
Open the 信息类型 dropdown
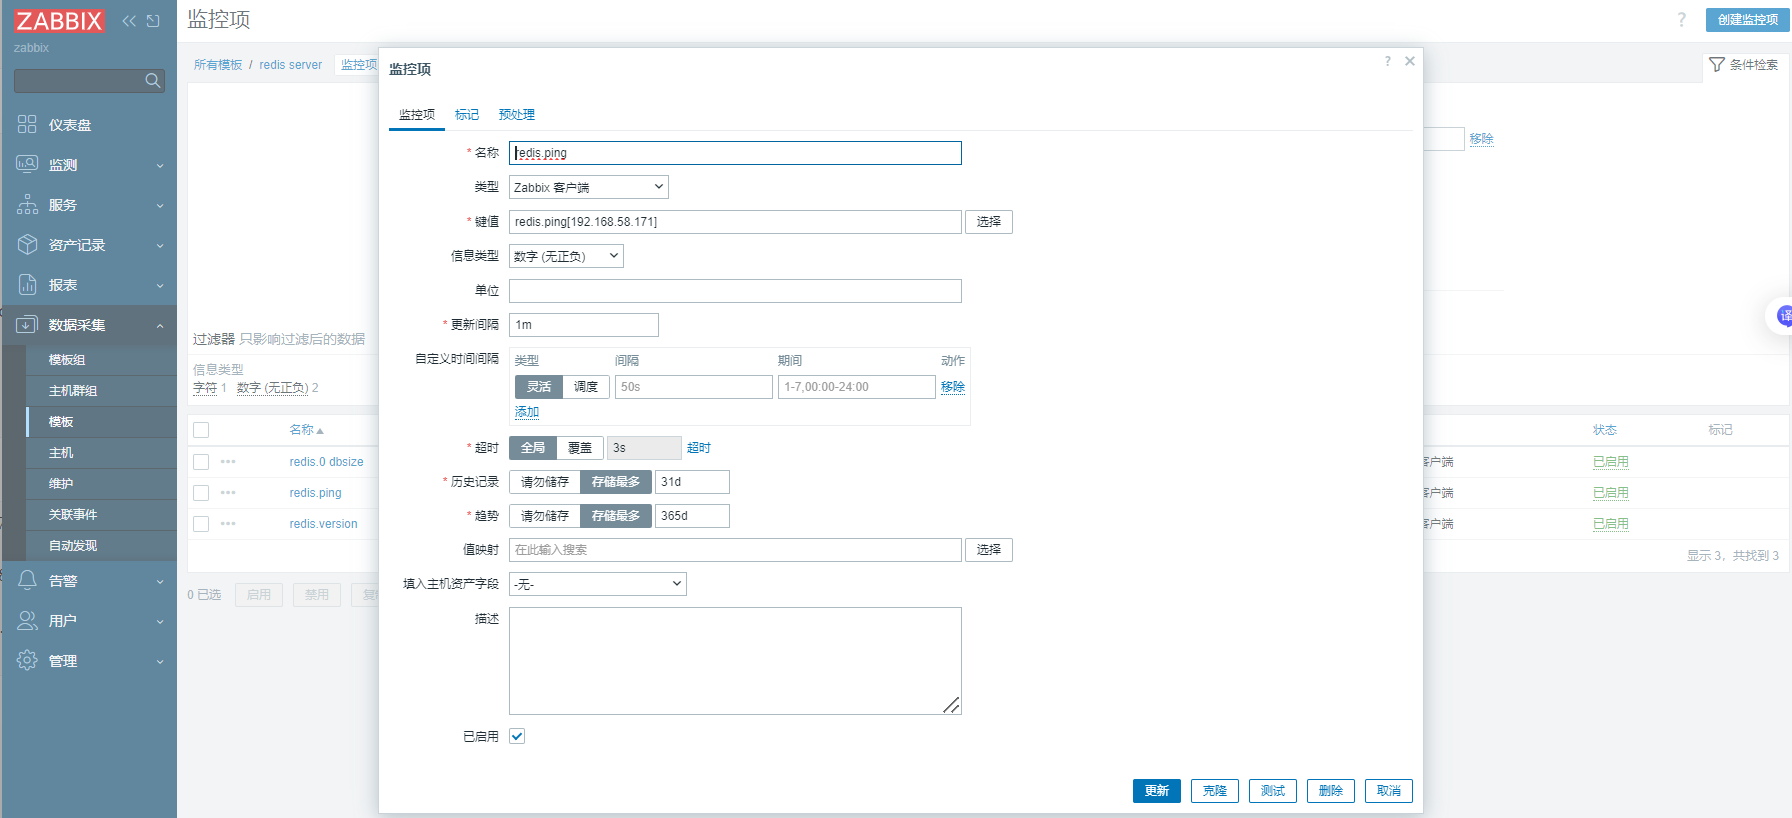[566, 256]
